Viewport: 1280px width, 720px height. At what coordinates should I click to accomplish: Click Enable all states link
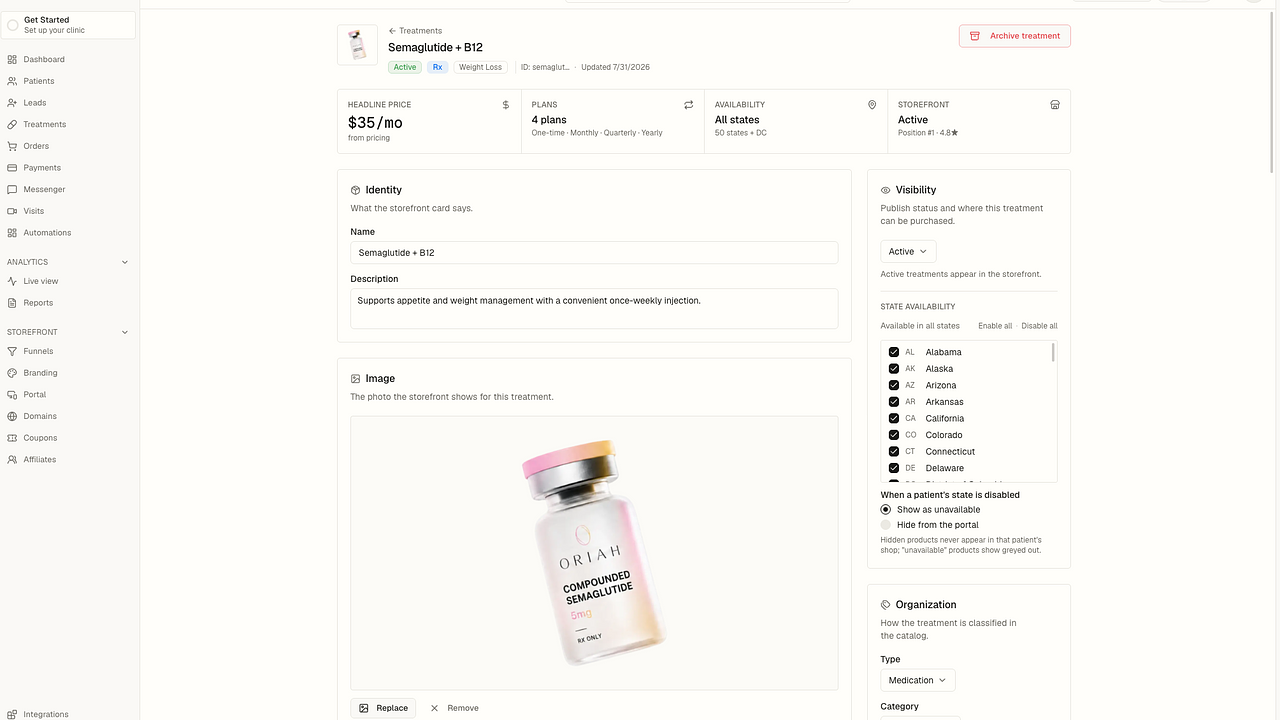[995, 326]
